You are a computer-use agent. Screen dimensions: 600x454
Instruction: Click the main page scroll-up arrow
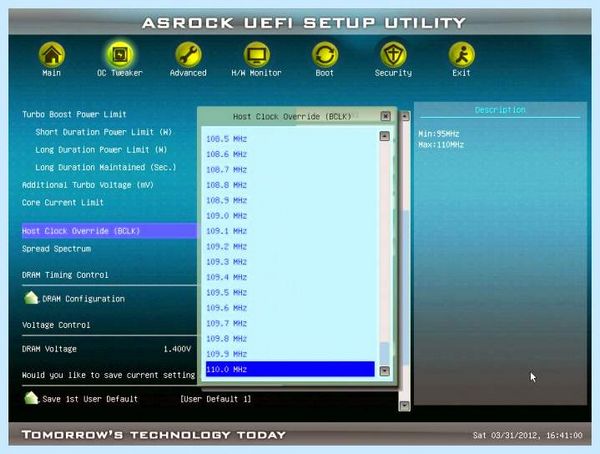point(405,116)
